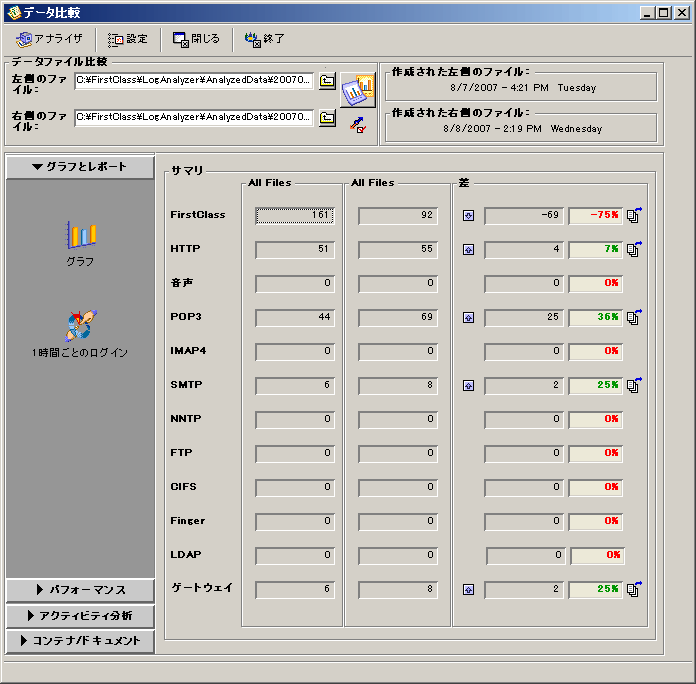The height and width of the screenshot is (684, 696).
Task: Click the copy icon on the FirstClass row
Action: tap(633, 215)
